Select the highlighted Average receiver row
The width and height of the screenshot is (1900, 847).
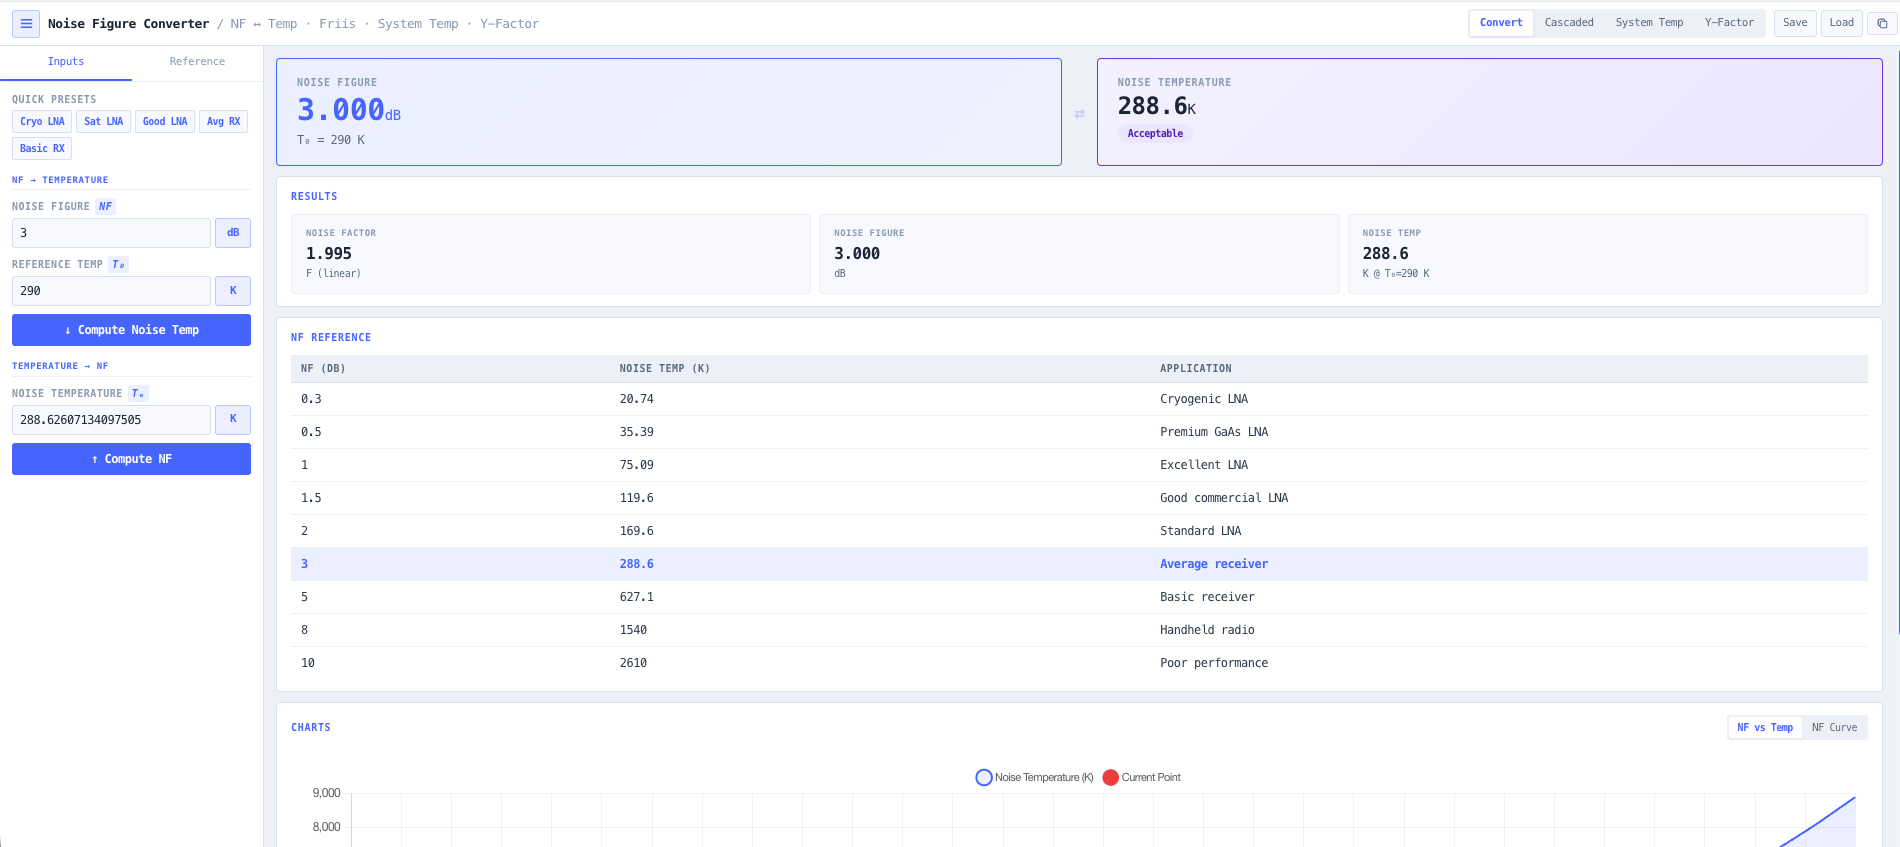point(1079,564)
